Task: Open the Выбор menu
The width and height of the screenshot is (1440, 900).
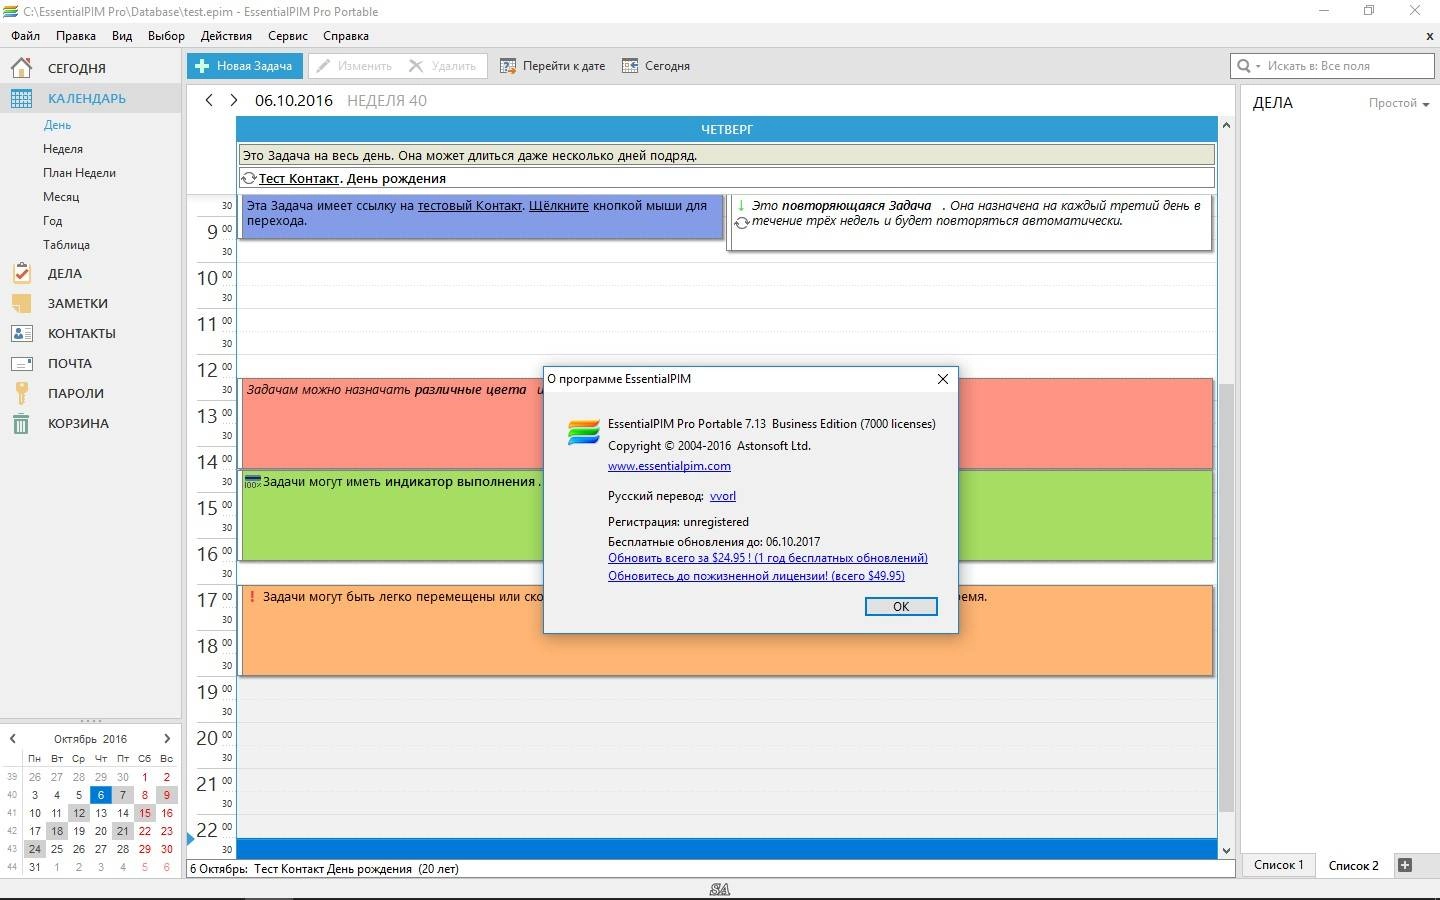Action: click(x=166, y=36)
